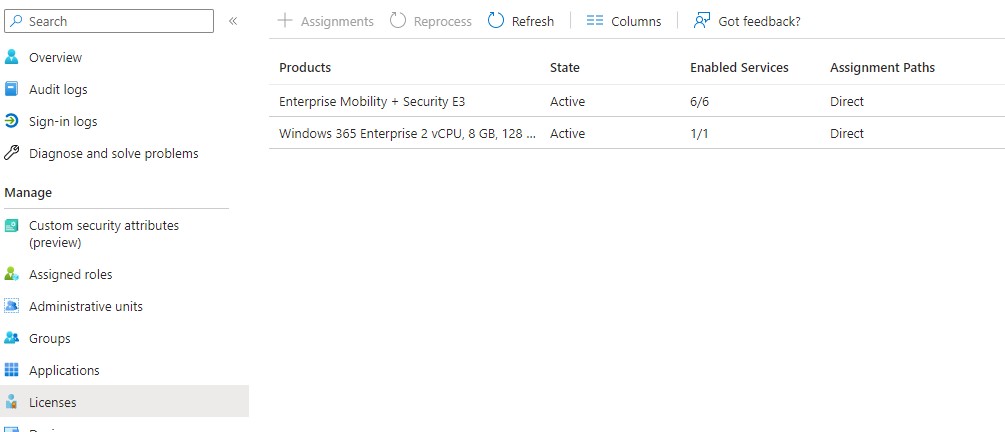The height and width of the screenshot is (432, 1005).
Task: View Assigned roles
Action: point(71,275)
